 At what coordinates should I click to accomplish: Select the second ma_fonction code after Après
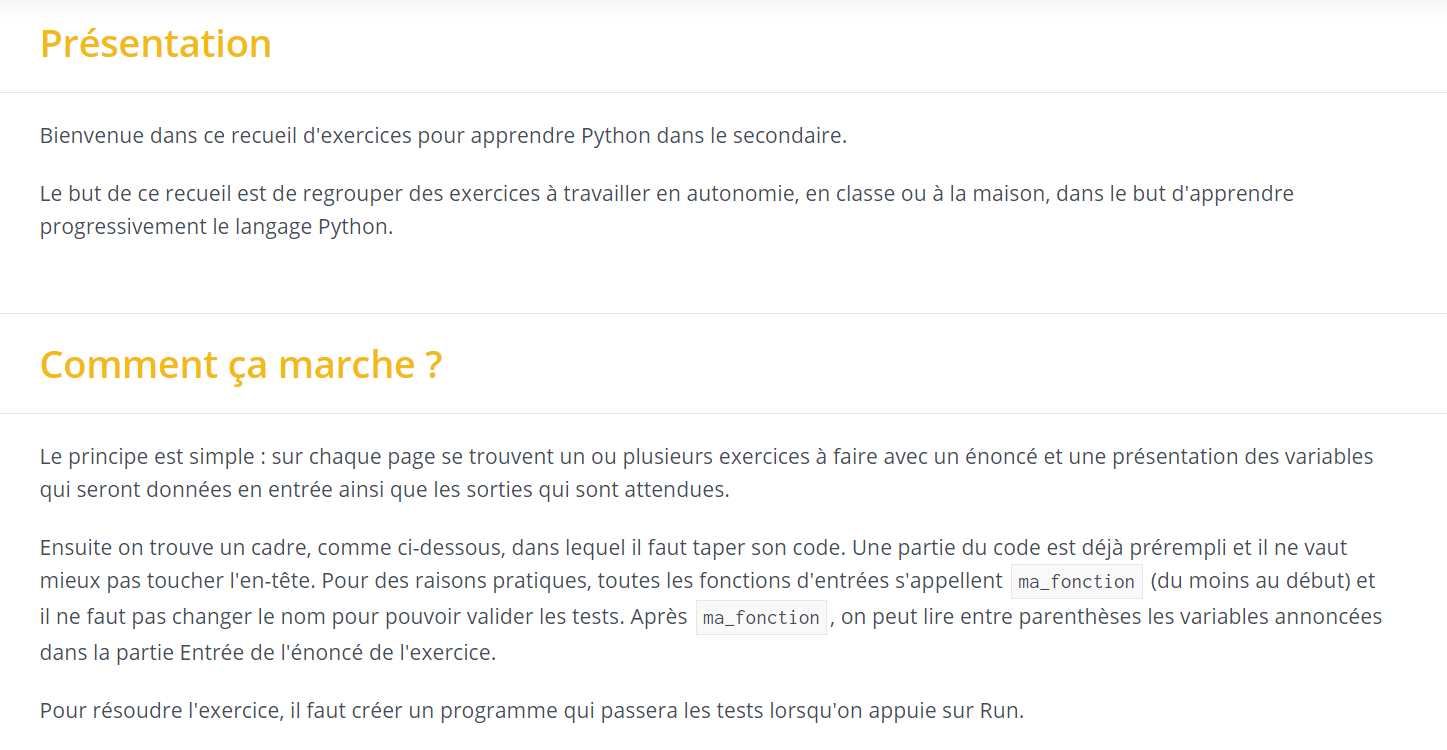click(x=761, y=617)
